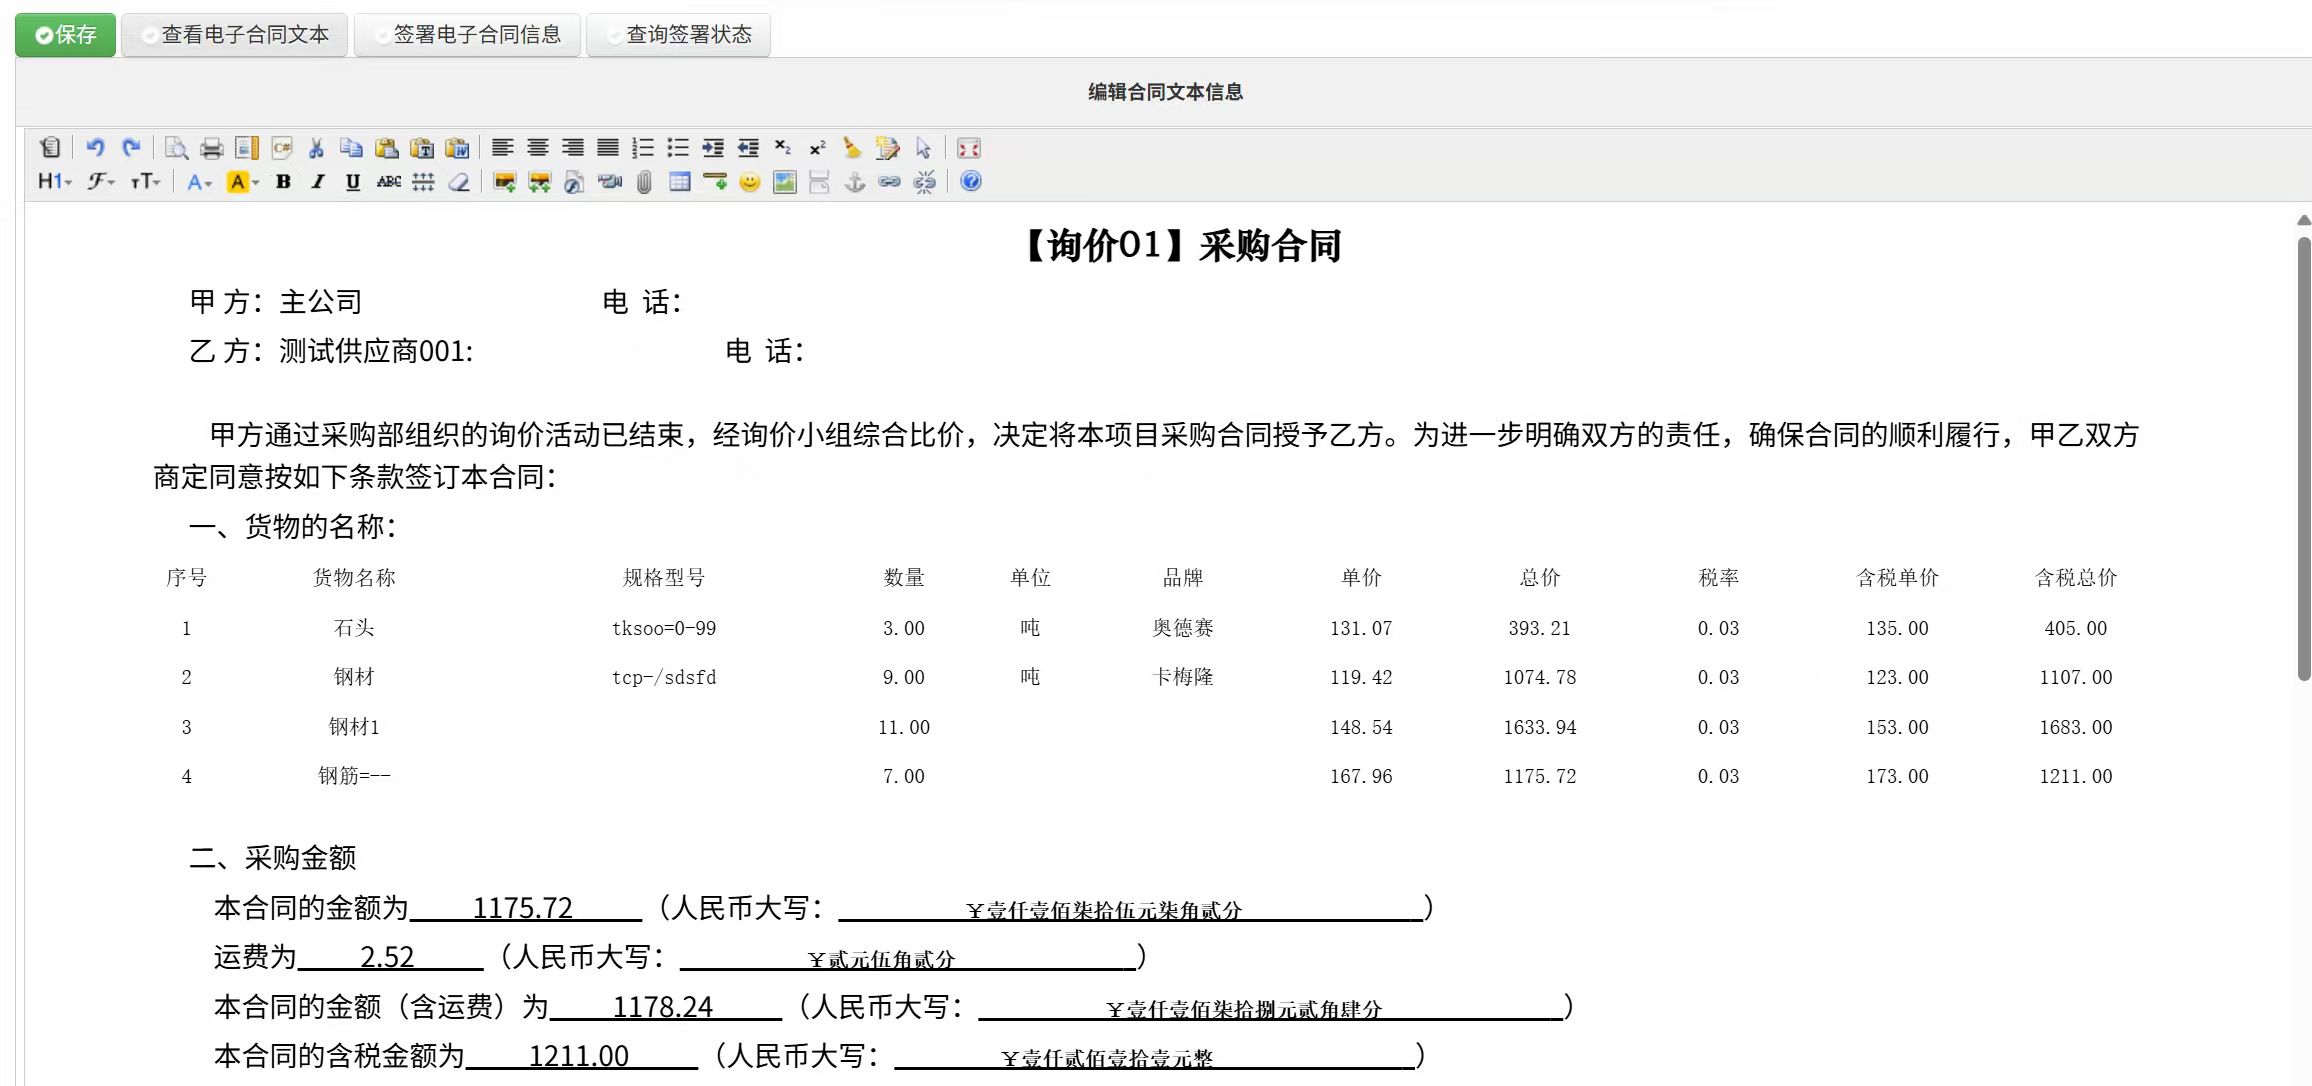
Task: Insert a table into the contract
Action: [679, 181]
